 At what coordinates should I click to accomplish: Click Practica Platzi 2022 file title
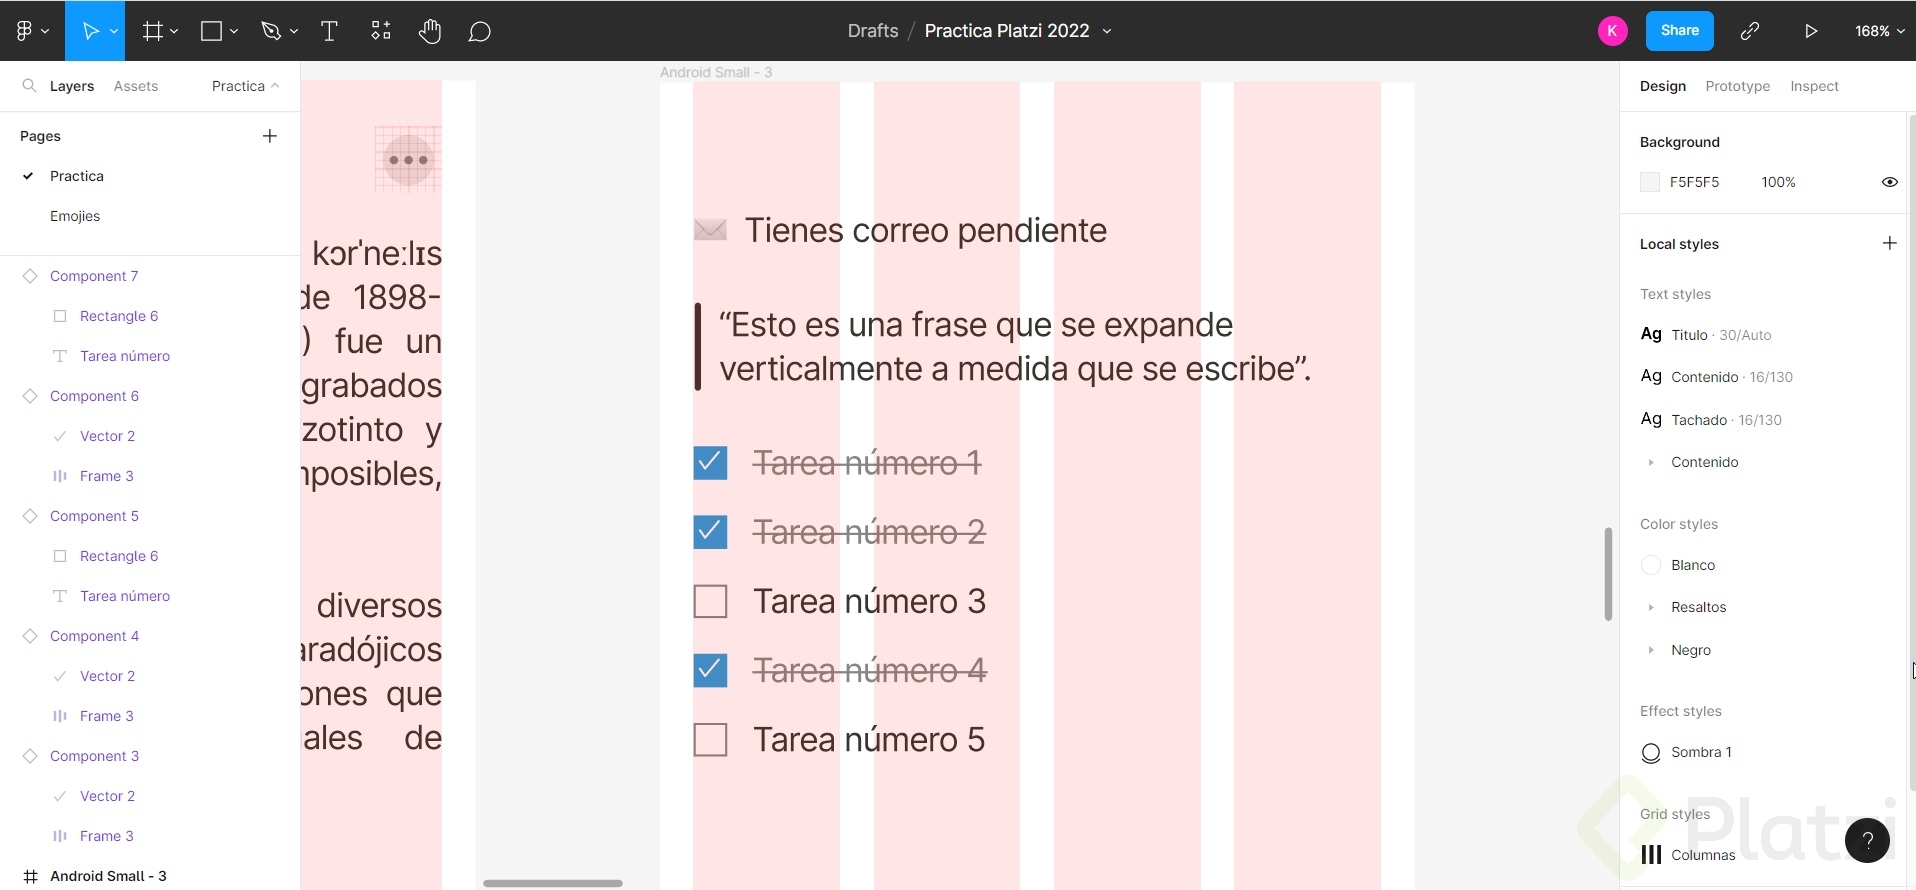(x=1007, y=31)
